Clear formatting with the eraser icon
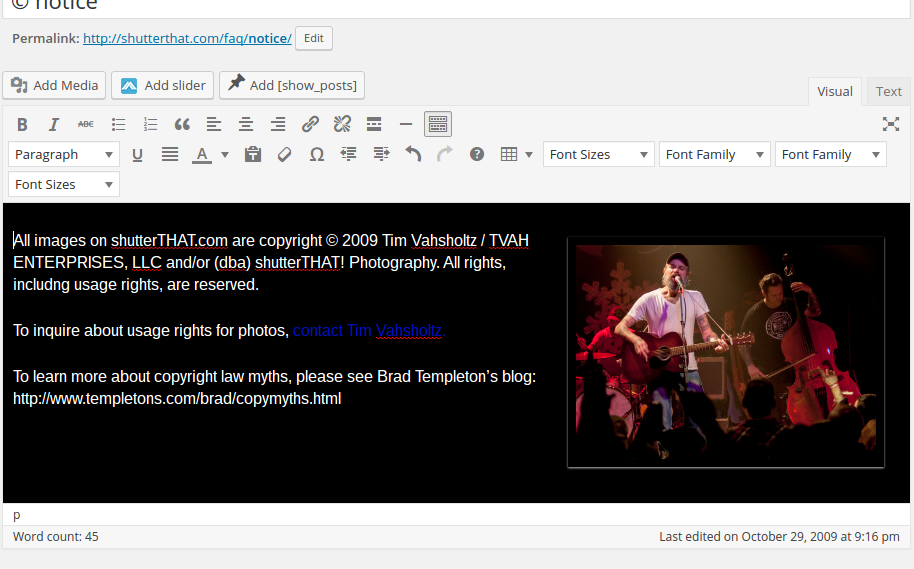Screen dimensions: 914x569 tap(285, 154)
